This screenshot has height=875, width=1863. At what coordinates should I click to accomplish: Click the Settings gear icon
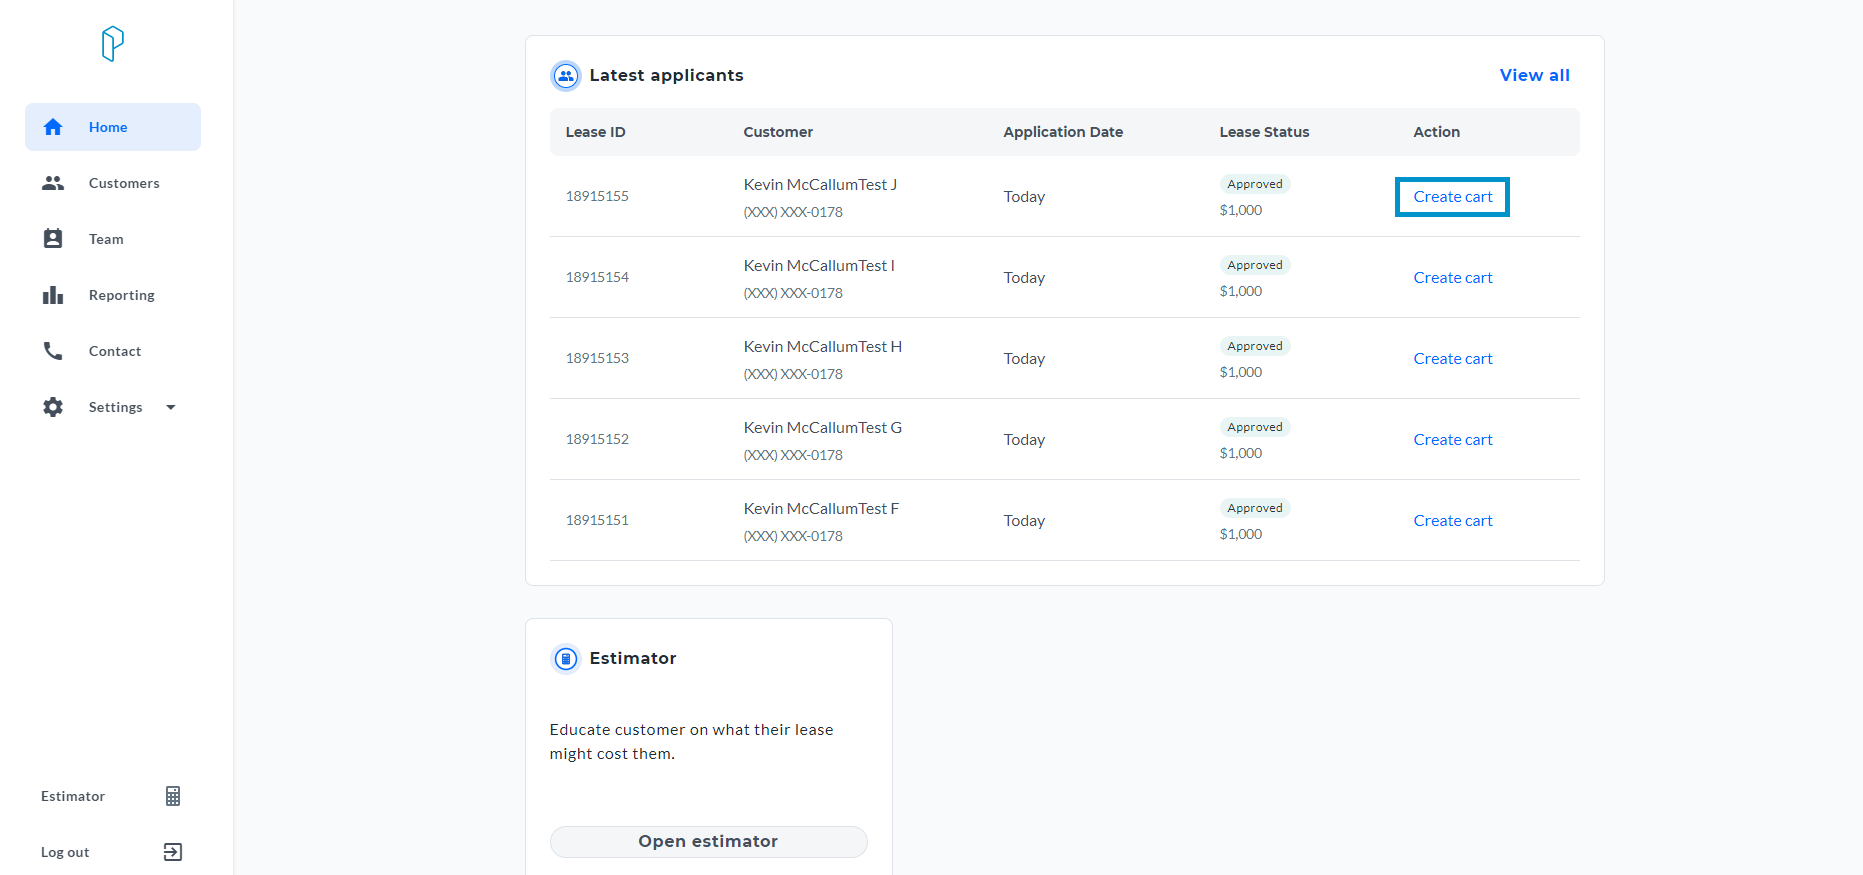pos(53,407)
